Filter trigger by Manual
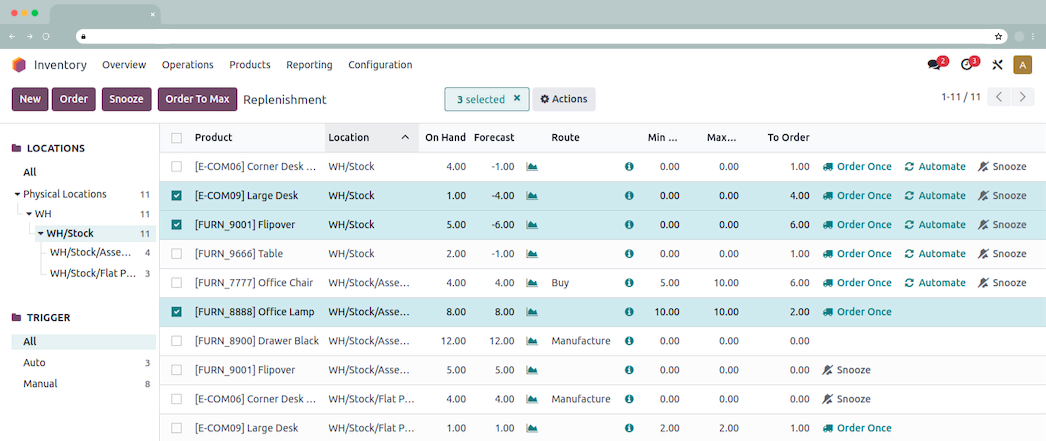Image resolution: width=1046 pixels, height=441 pixels. tap(40, 384)
